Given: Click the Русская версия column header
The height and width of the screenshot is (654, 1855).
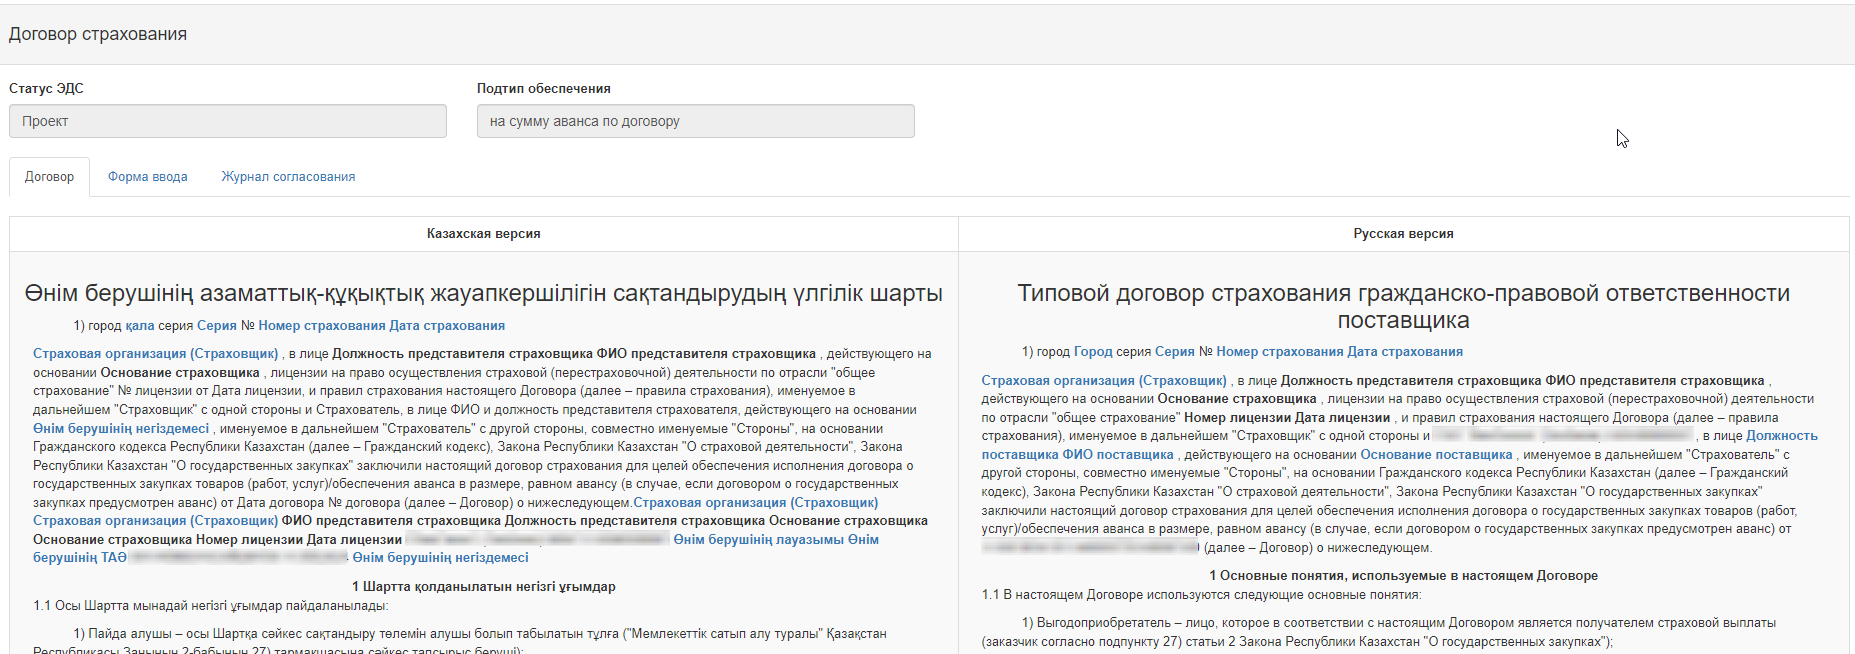Looking at the screenshot, I should click(x=1403, y=234).
